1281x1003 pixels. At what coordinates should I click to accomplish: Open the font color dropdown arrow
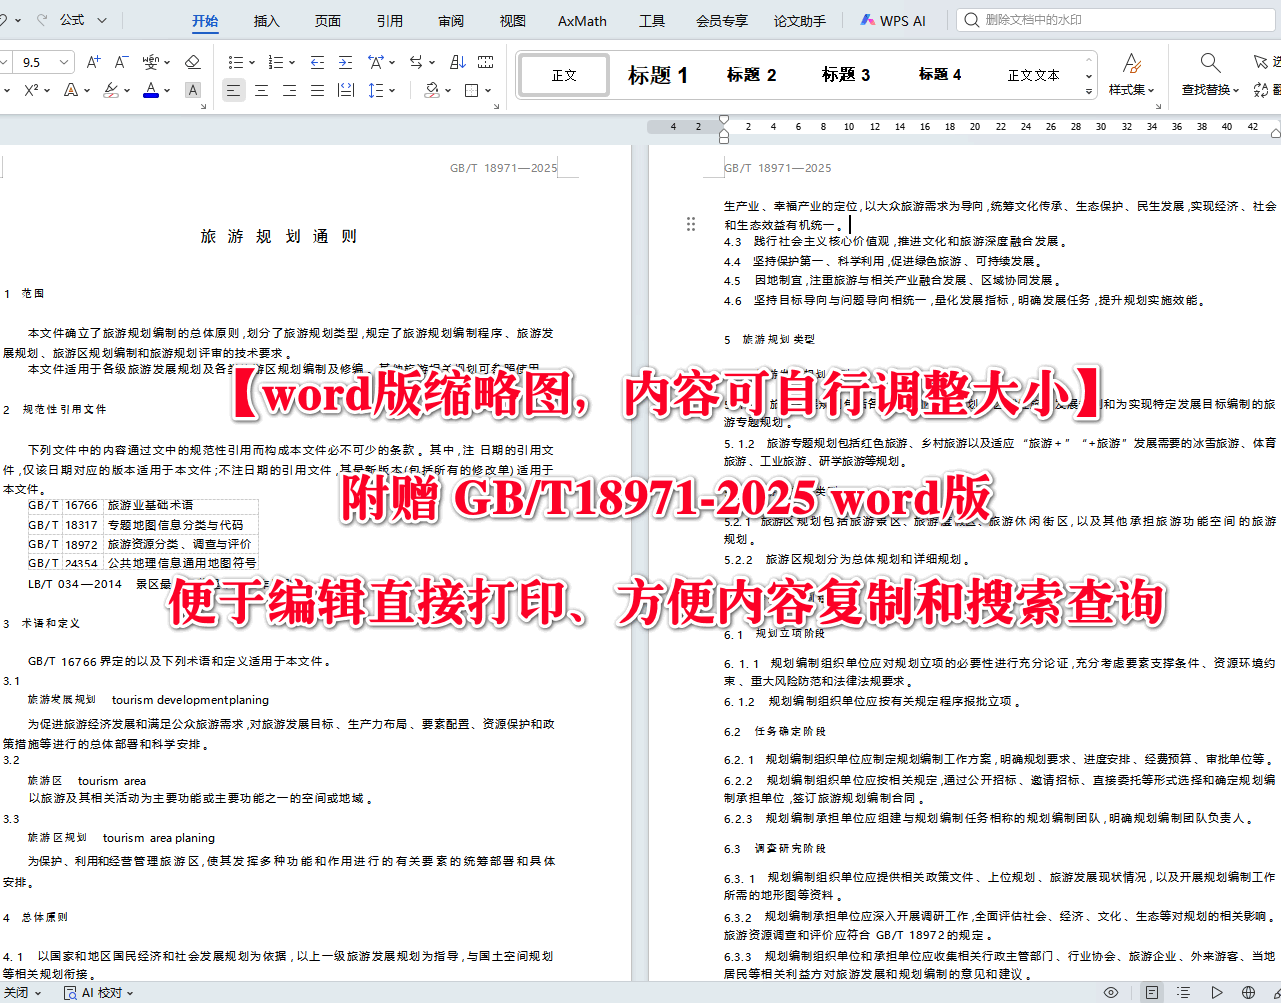pyautogui.click(x=168, y=90)
